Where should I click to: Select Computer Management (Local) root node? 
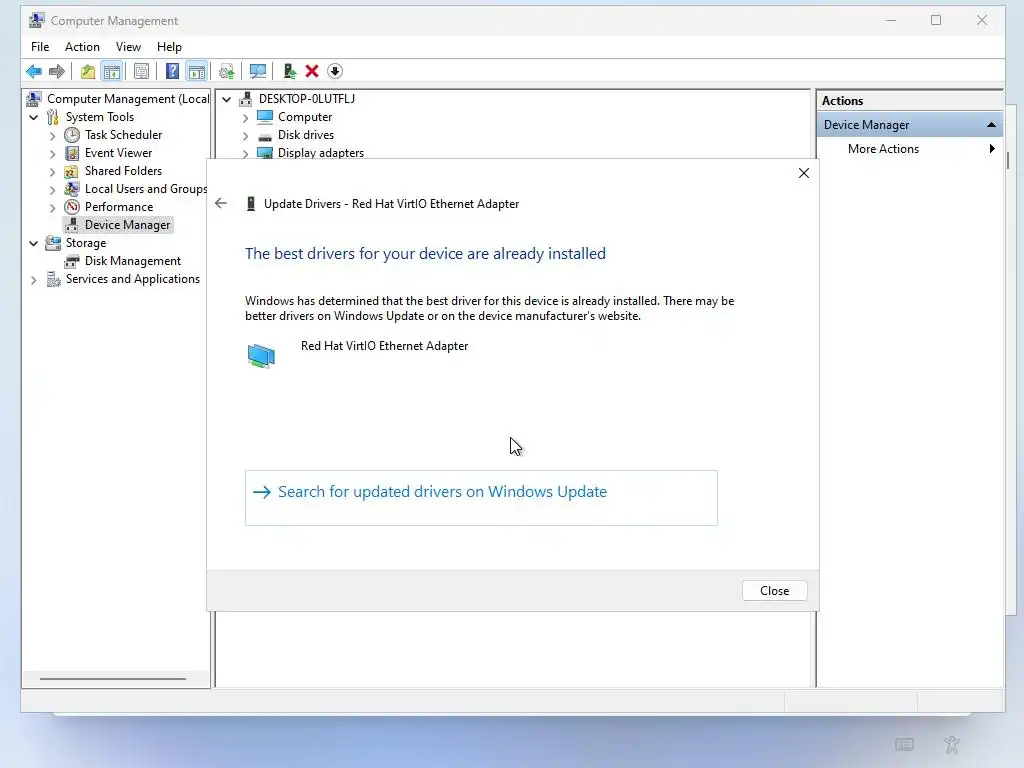(x=128, y=99)
